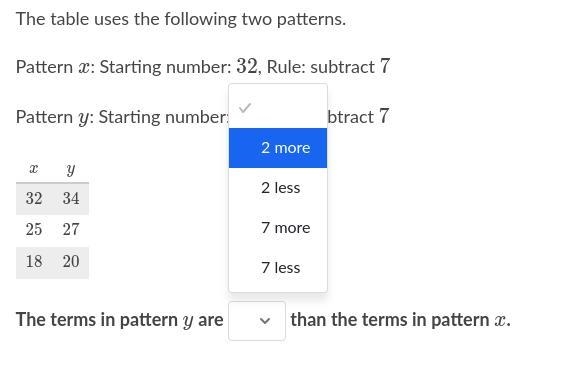Choose the "2 more" dropdown option
This screenshot has width=577, height=372.
(278, 148)
